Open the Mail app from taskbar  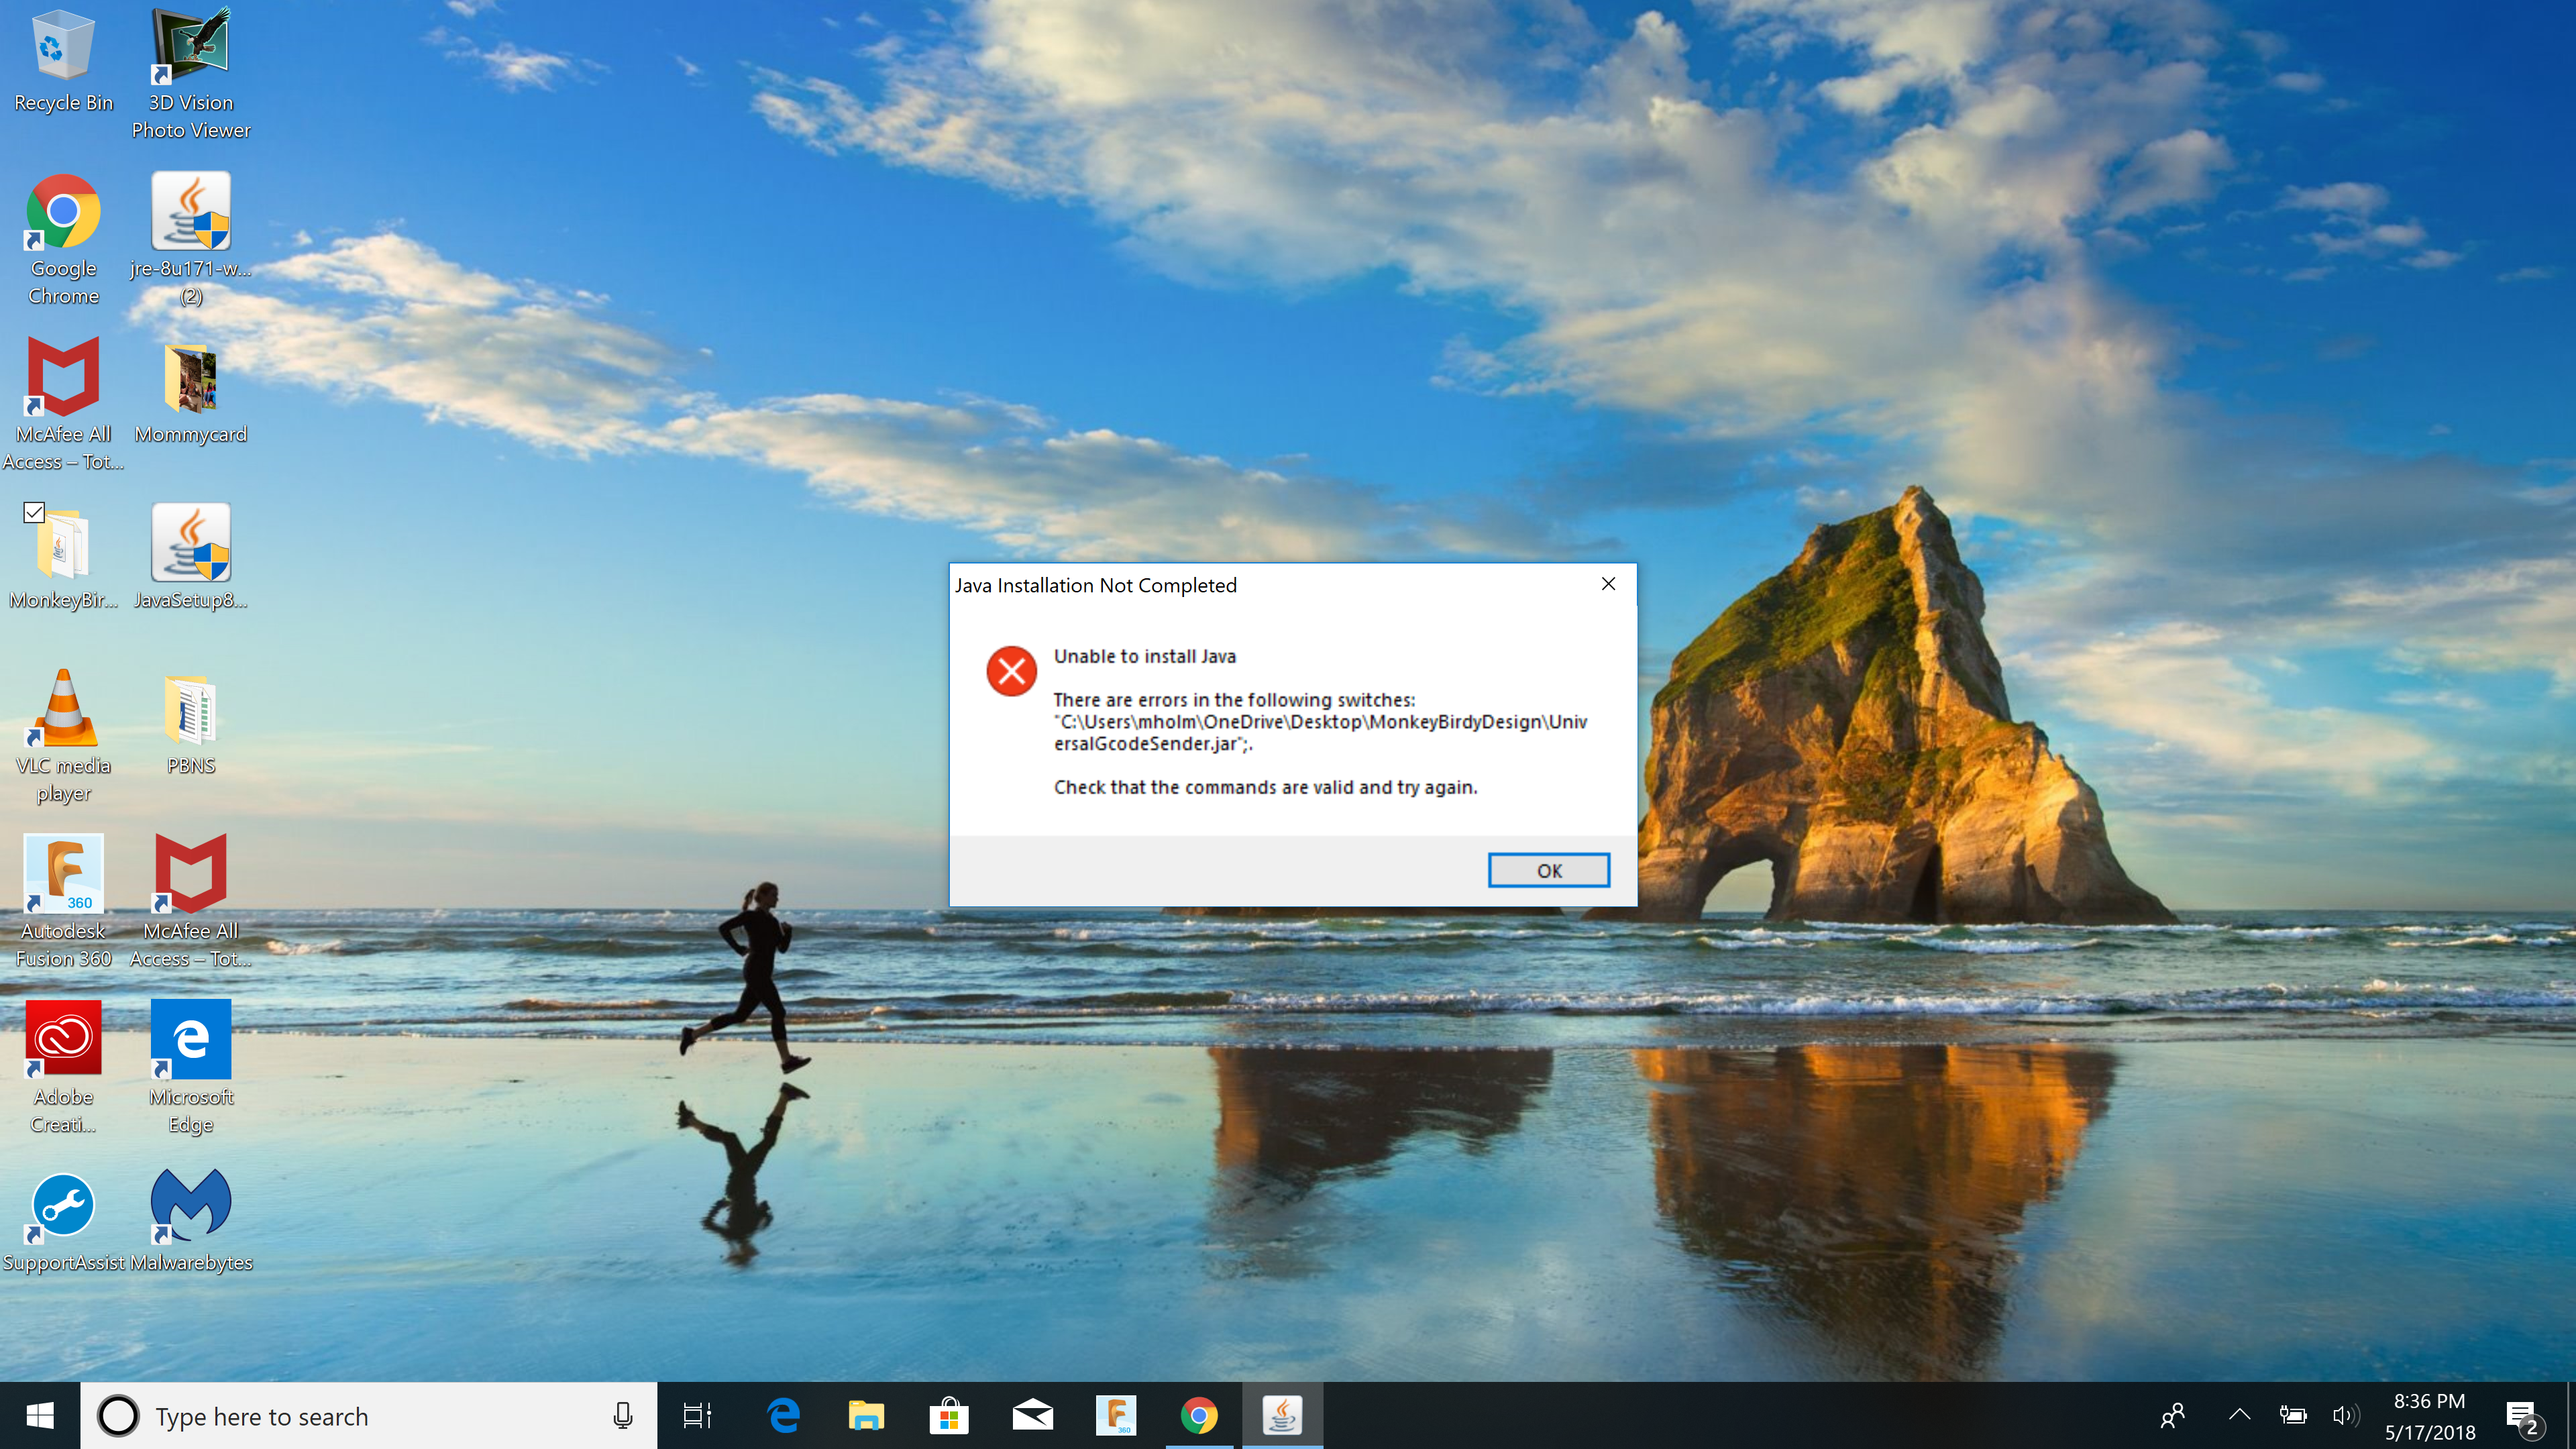click(x=1032, y=1416)
